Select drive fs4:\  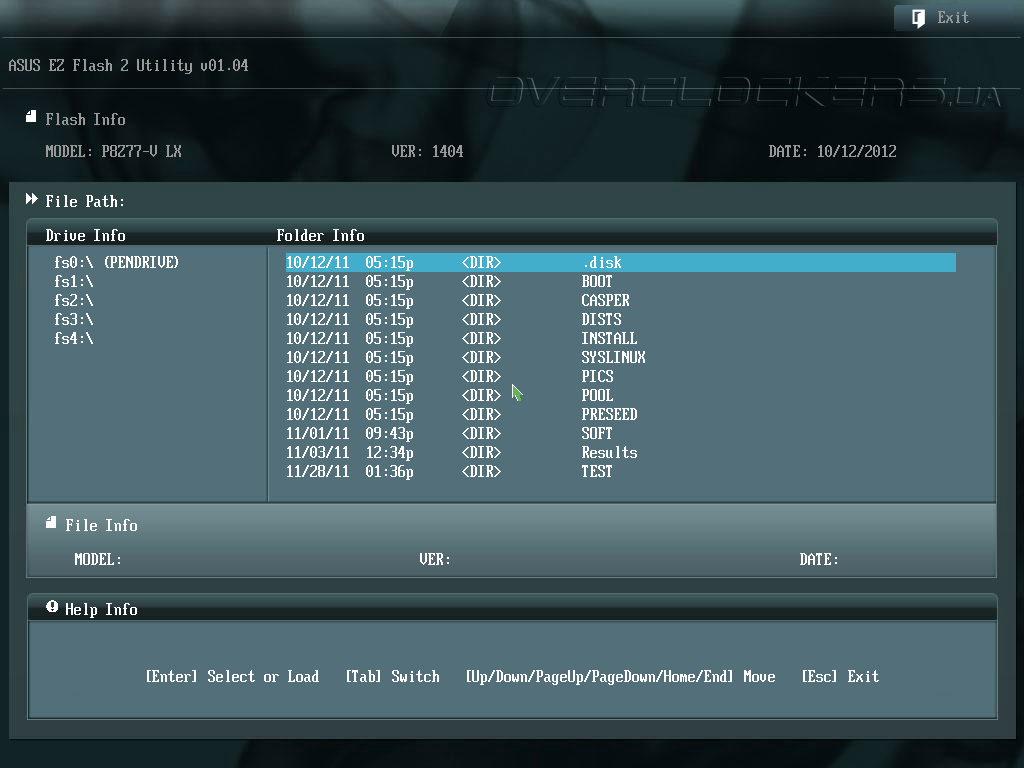pyautogui.click(x=74, y=338)
